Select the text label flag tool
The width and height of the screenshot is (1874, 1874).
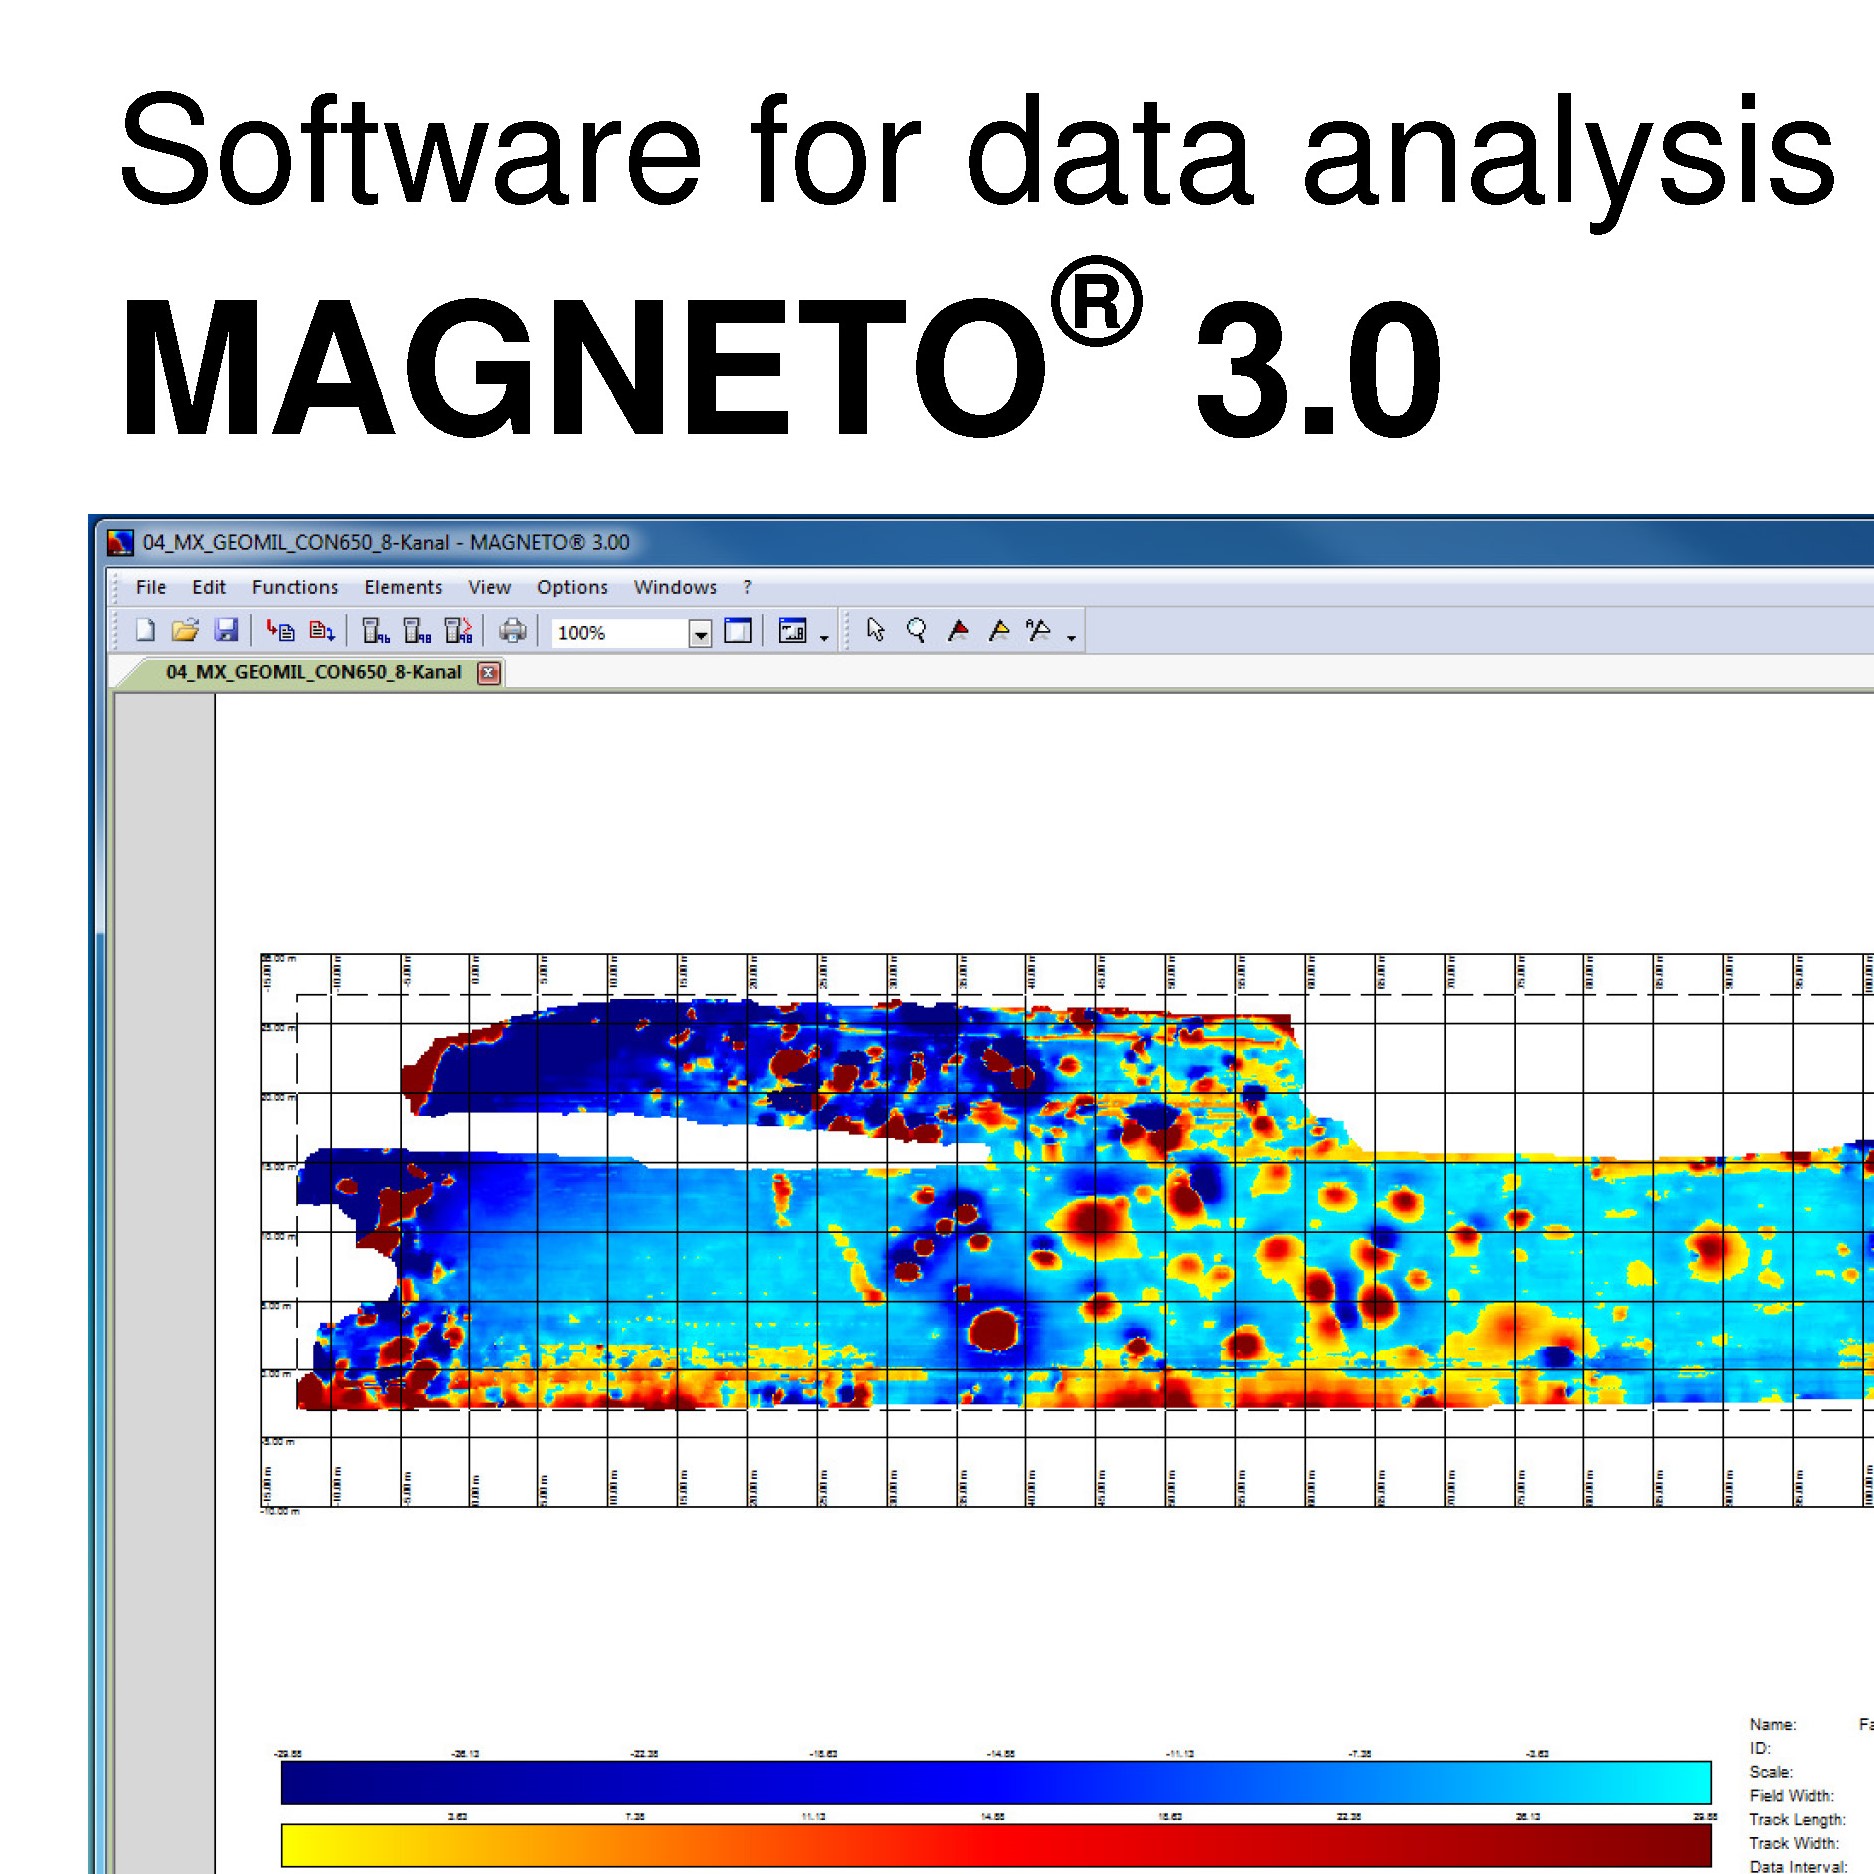1039,630
